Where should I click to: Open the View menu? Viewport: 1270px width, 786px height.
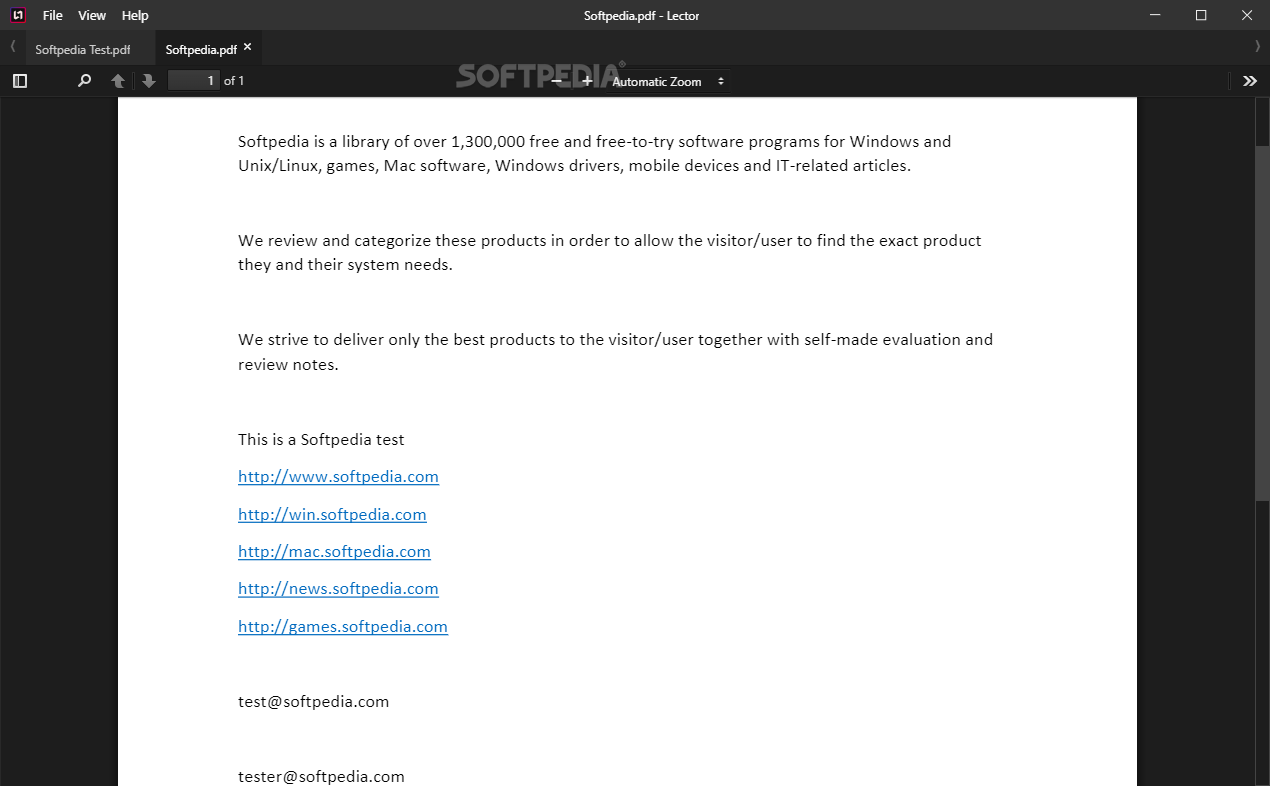(92, 15)
